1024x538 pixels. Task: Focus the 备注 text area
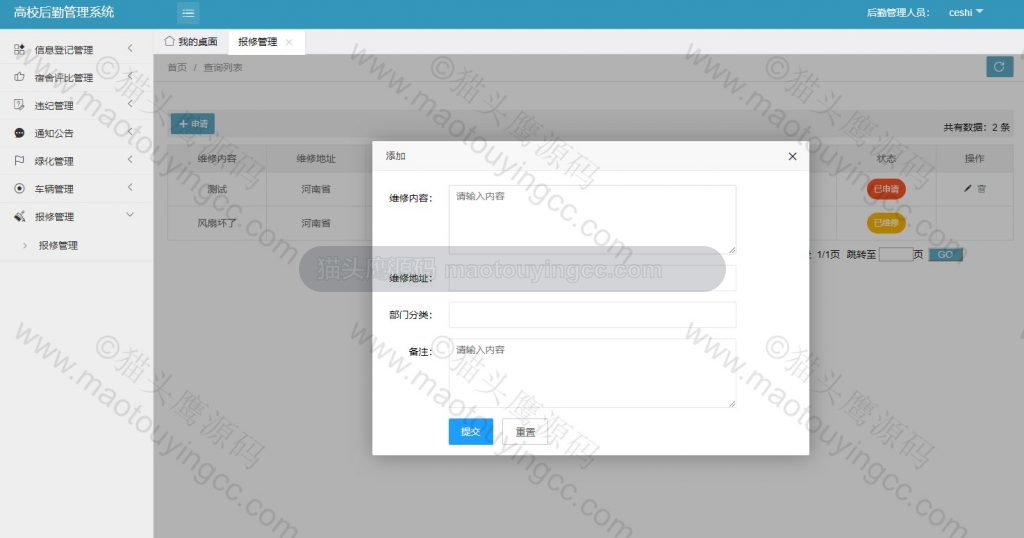coord(592,373)
